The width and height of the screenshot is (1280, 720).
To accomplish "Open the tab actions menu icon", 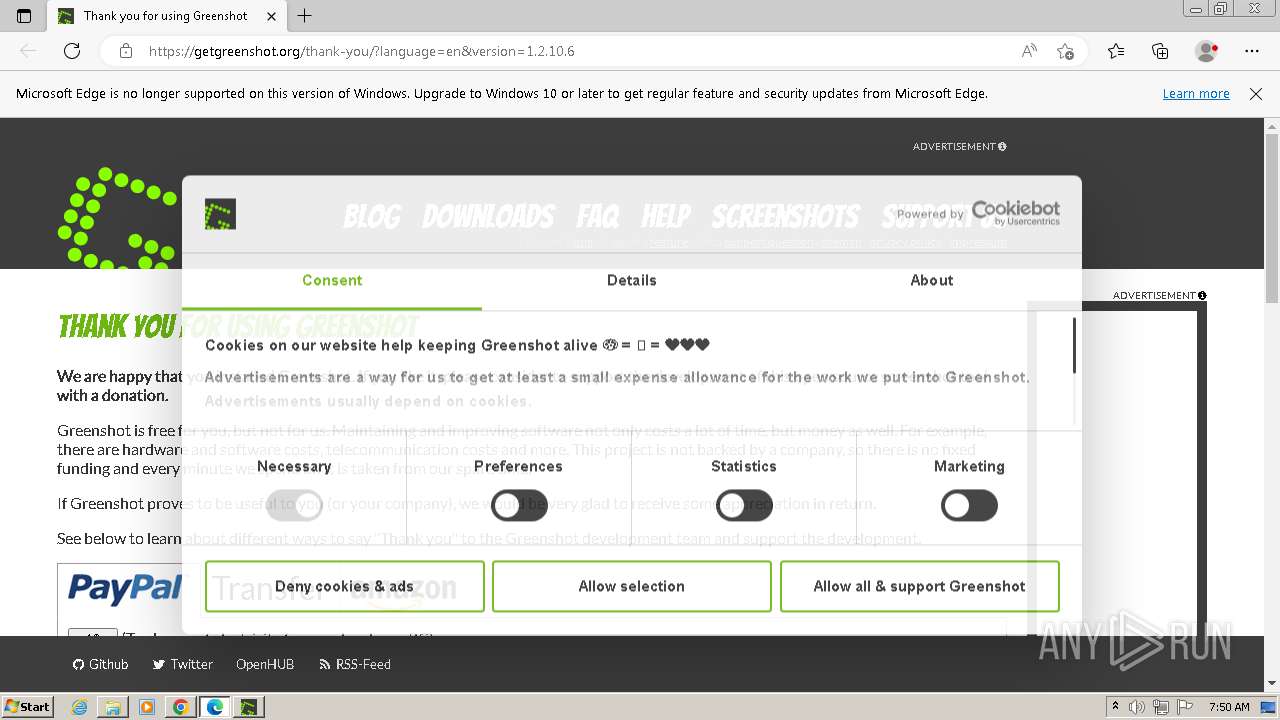I will [x=24, y=16].
